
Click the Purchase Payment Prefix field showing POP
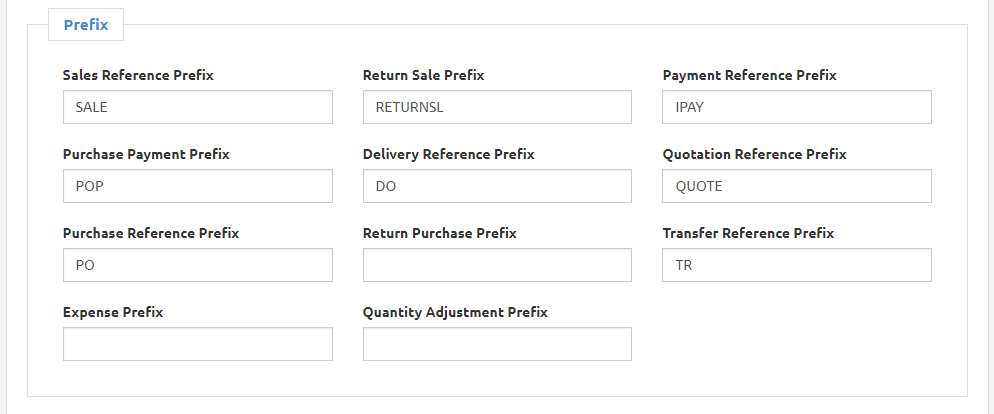197,186
